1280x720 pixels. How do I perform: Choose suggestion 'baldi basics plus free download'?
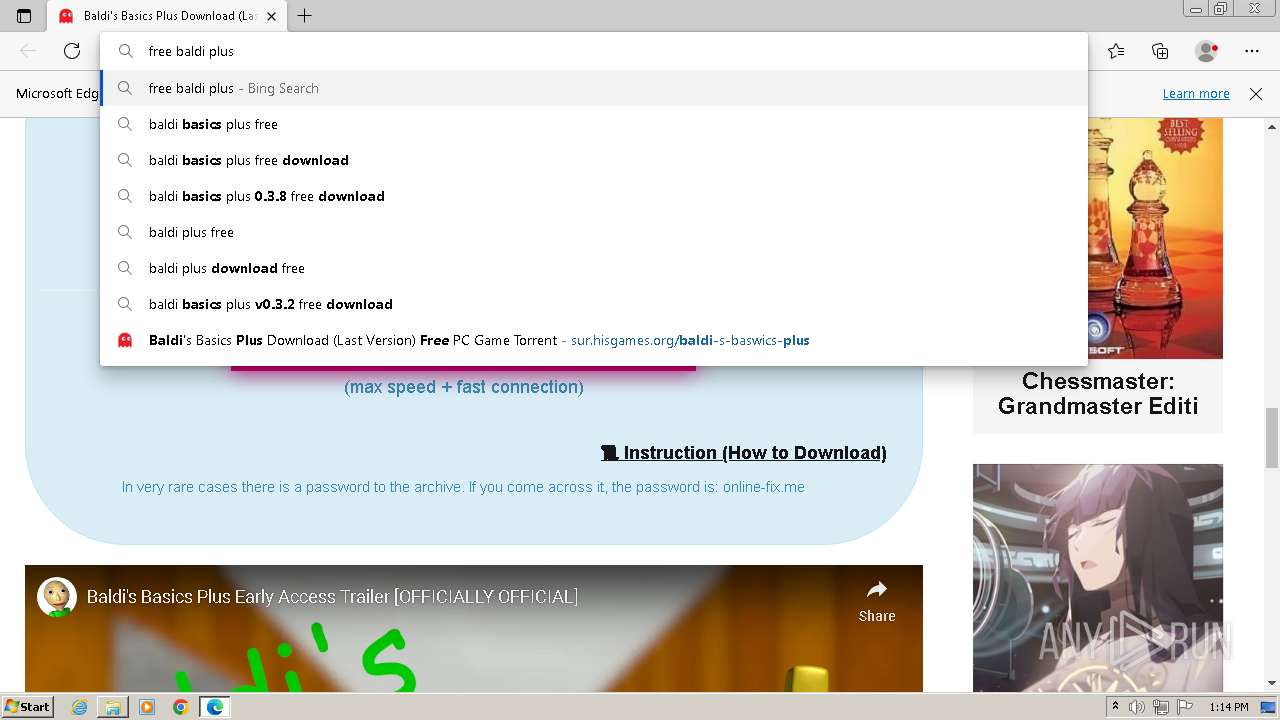coord(594,160)
